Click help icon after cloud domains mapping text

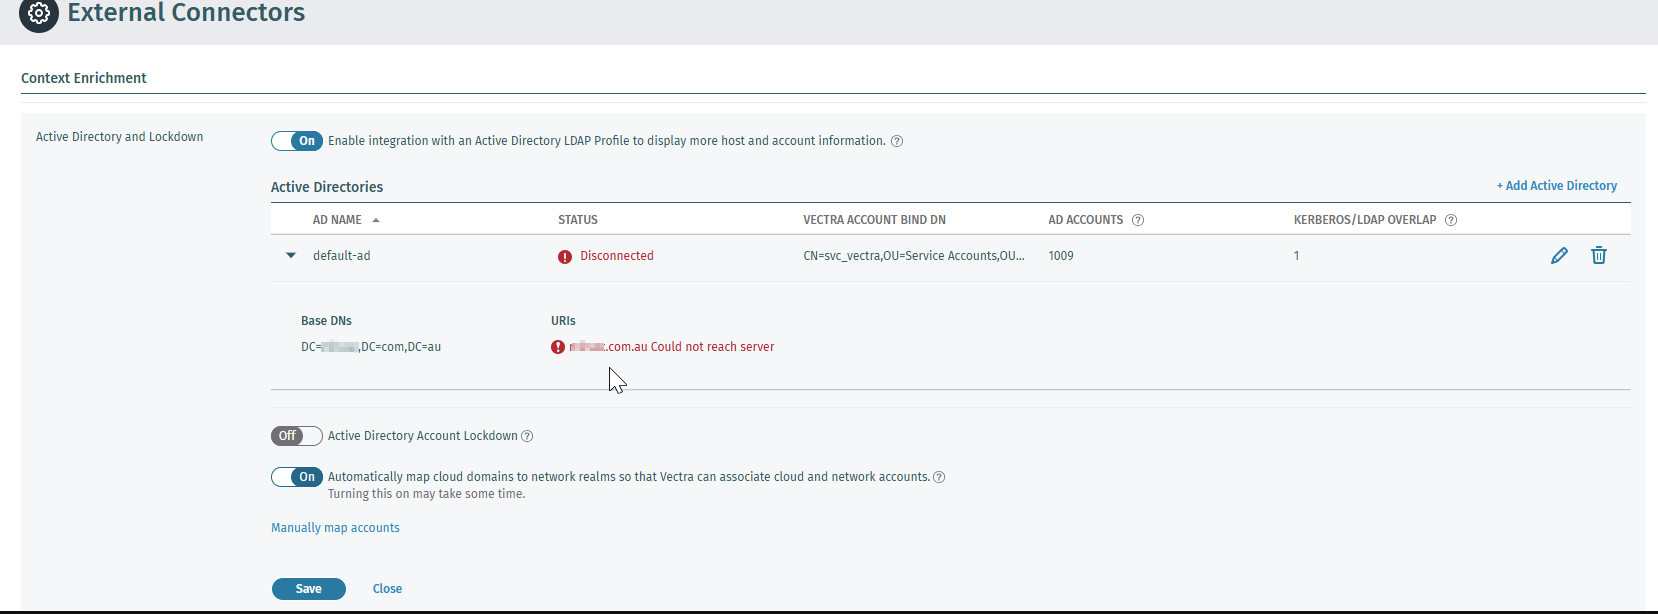coord(939,477)
